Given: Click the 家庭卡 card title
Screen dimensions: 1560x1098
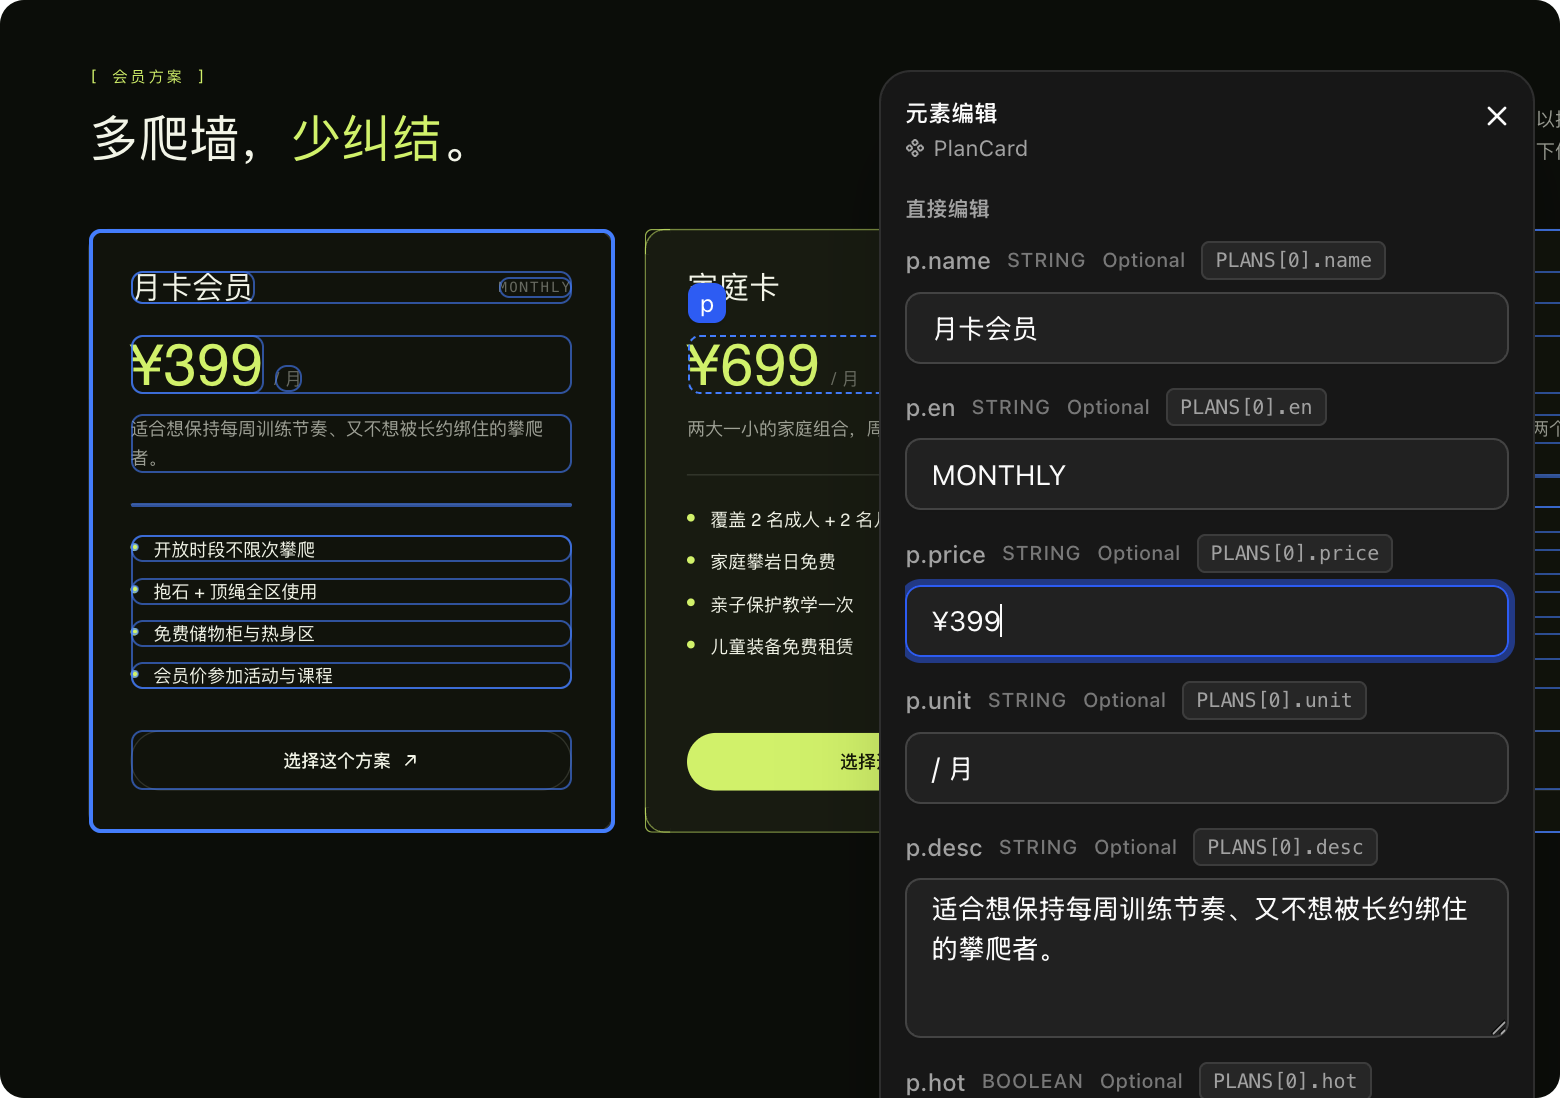Looking at the screenshot, I should pyautogui.click(x=733, y=287).
